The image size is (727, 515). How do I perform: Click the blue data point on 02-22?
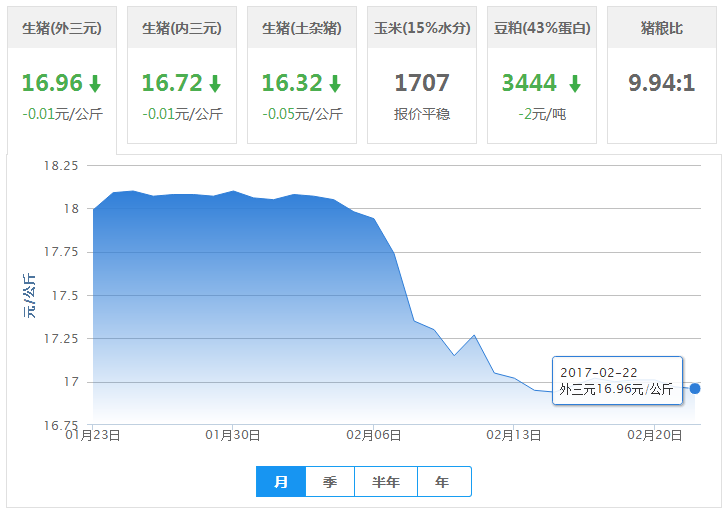695,388
